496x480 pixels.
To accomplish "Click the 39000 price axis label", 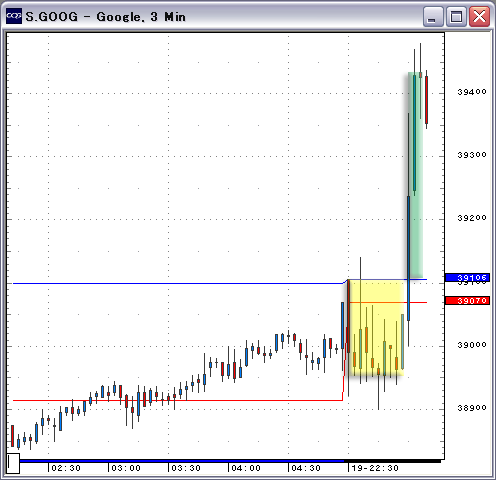I will coord(472,345).
